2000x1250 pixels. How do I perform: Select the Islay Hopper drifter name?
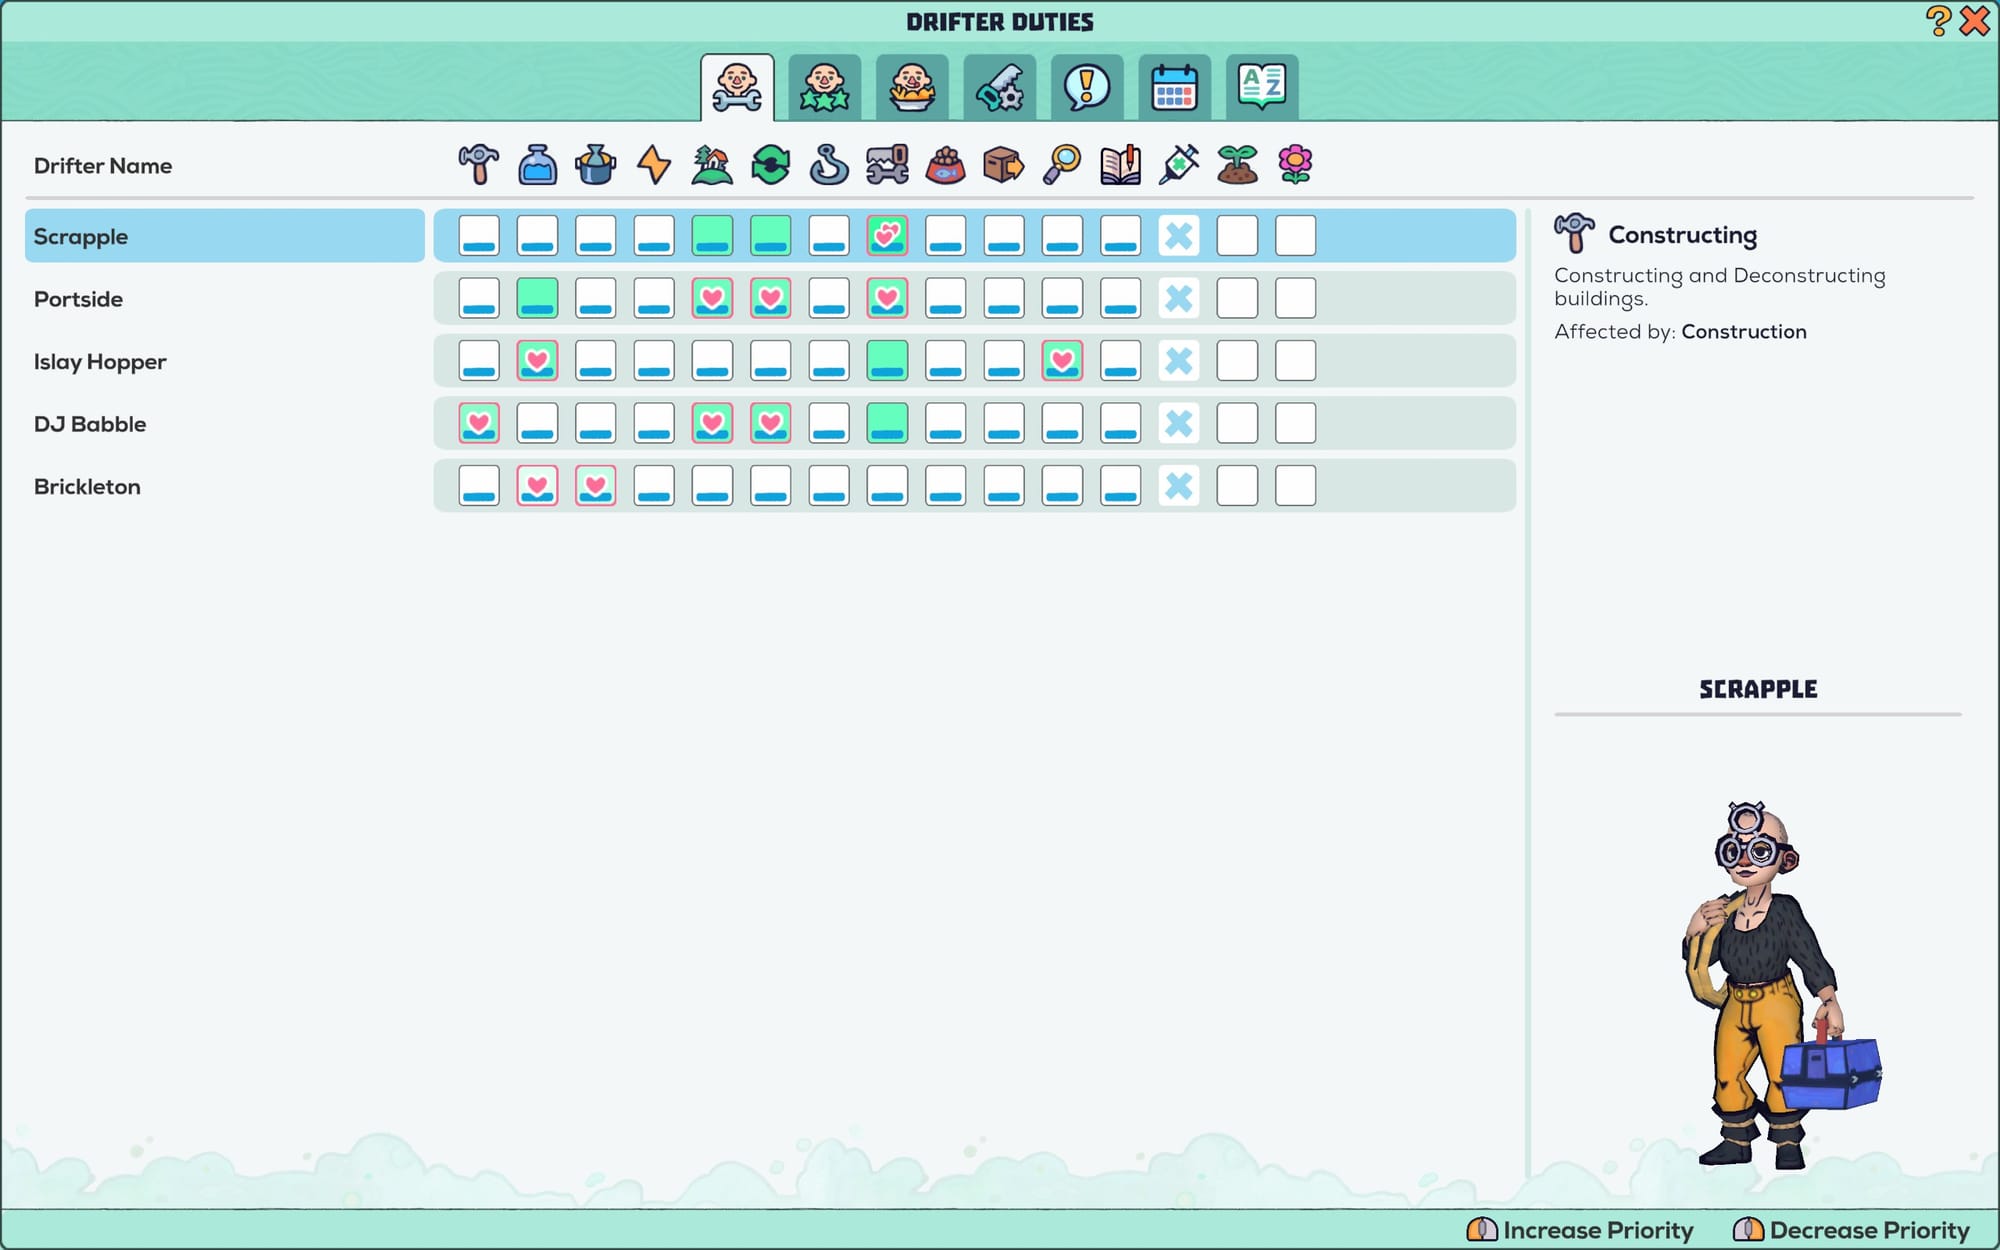[x=100, y=362]
